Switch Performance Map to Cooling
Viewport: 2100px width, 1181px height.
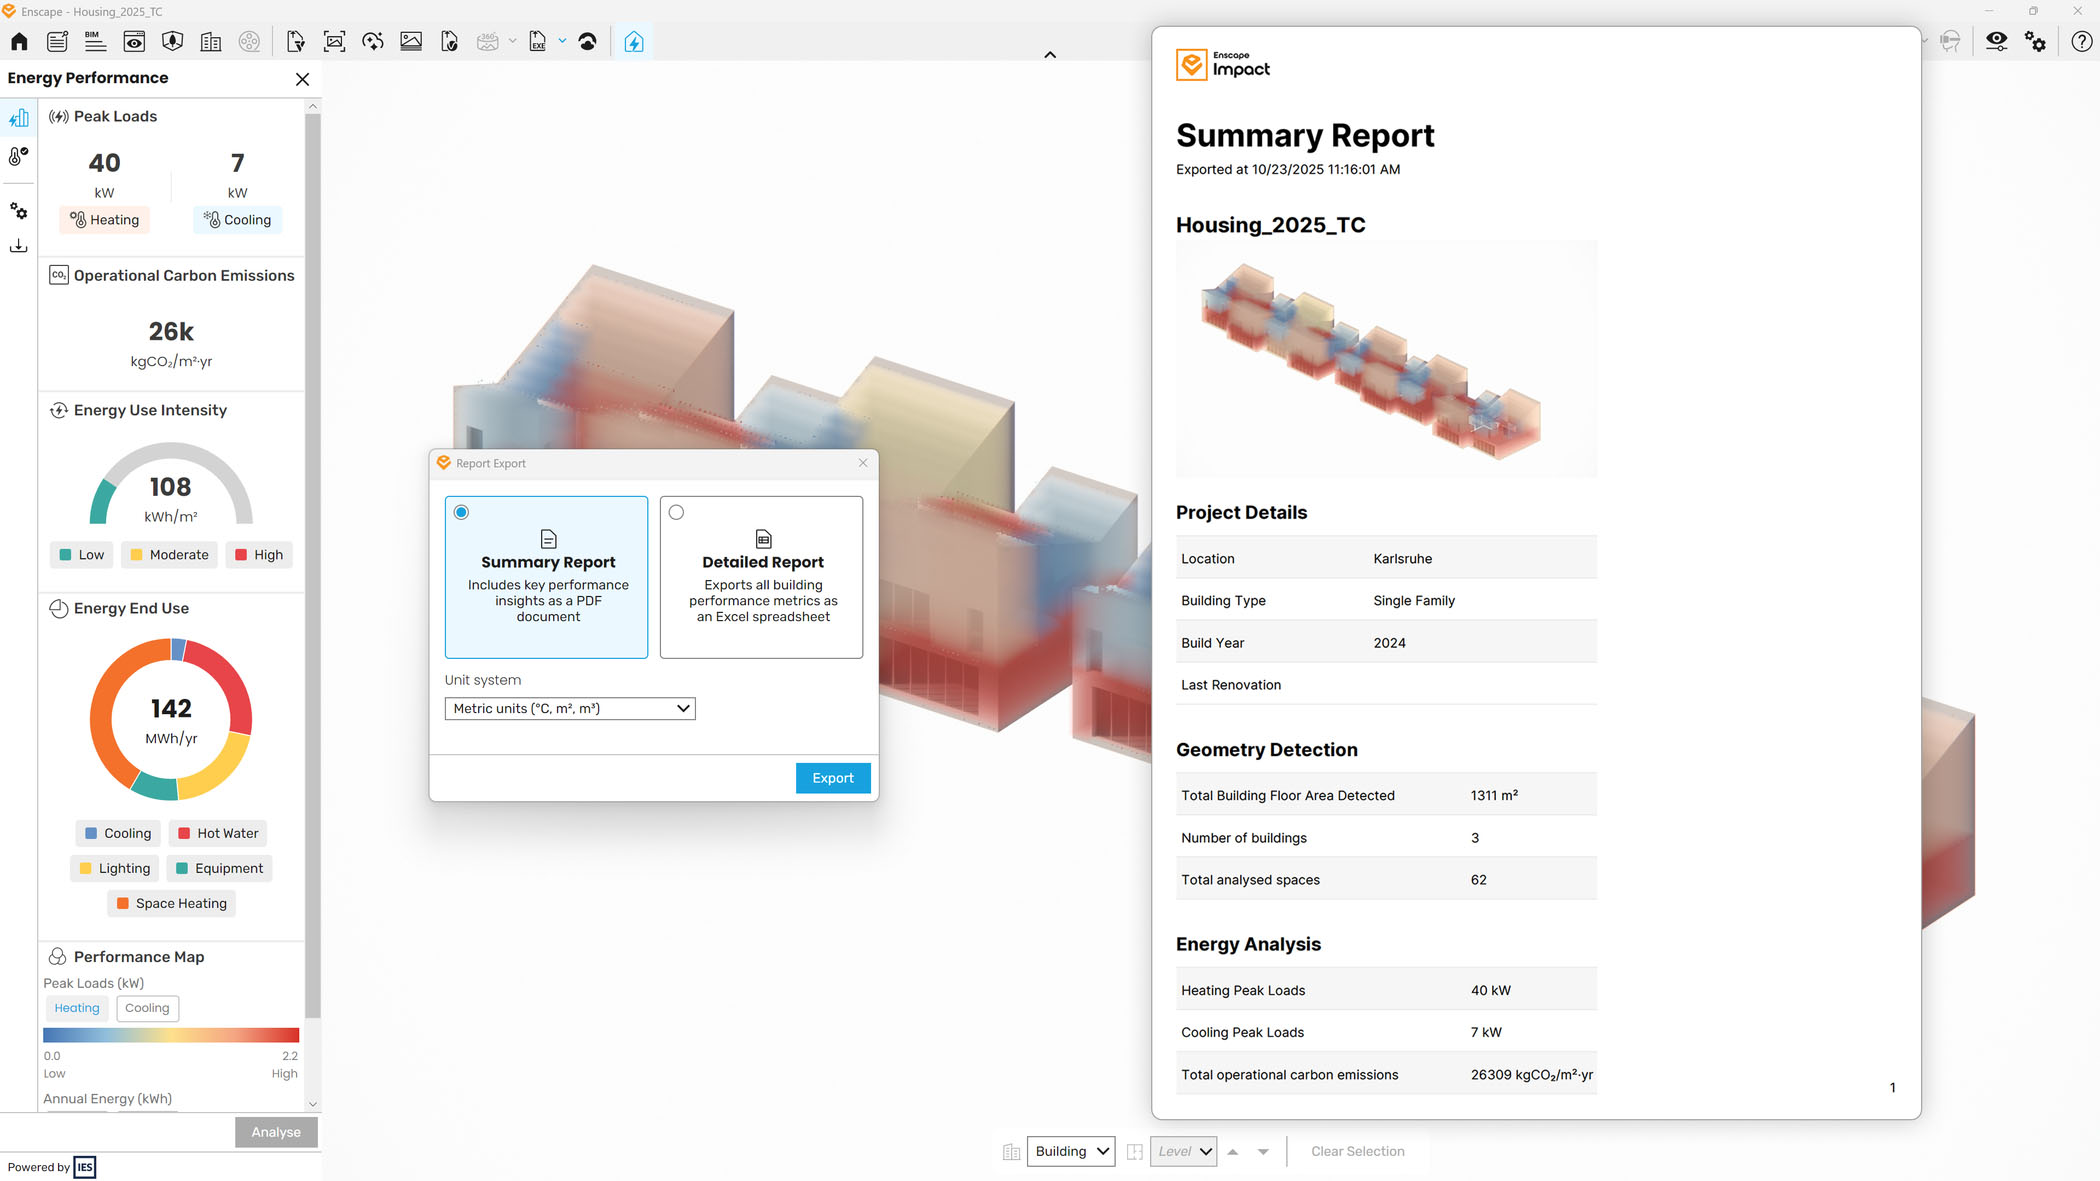pyautogui.click(x=147, y=1008)
